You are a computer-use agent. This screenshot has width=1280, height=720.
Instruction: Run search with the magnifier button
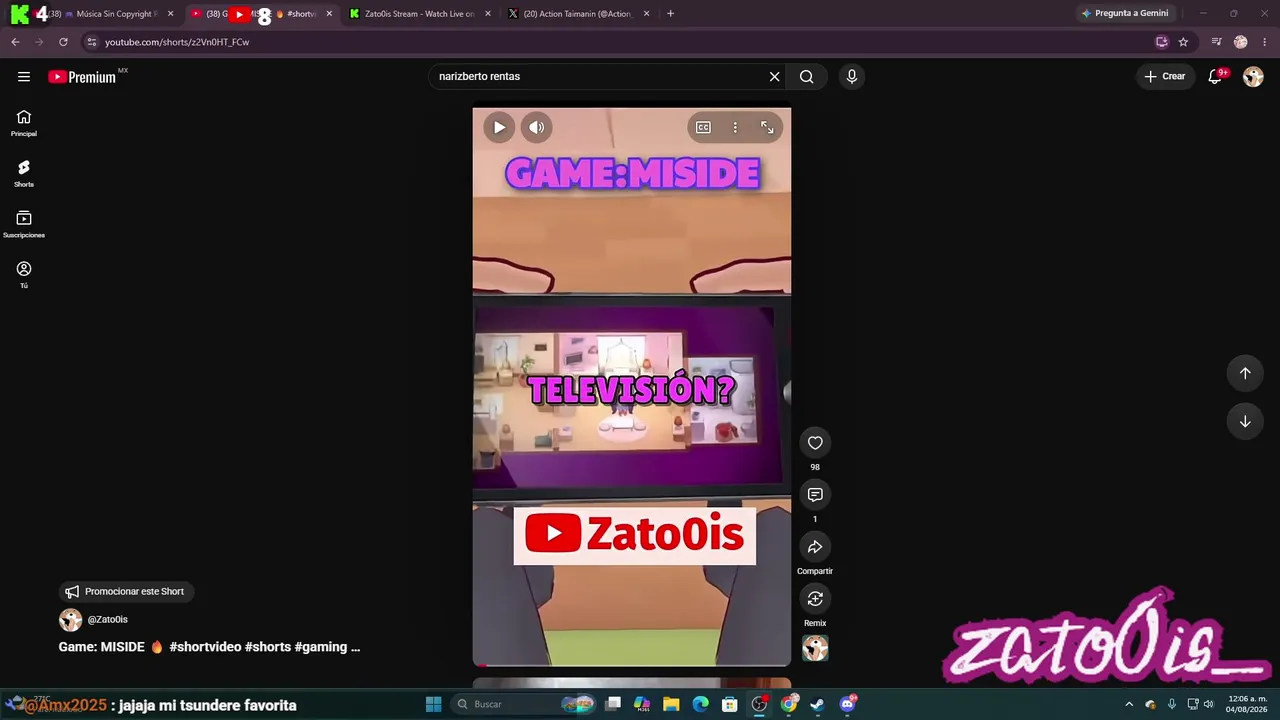pos(806,76)
